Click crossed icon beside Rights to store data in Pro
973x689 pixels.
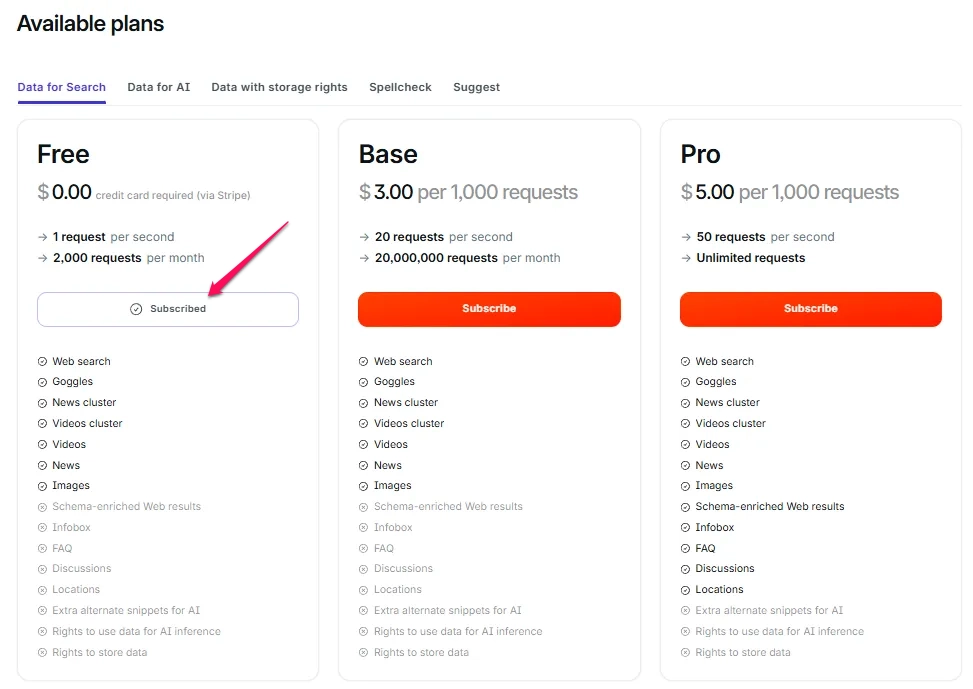coord(685,652)
